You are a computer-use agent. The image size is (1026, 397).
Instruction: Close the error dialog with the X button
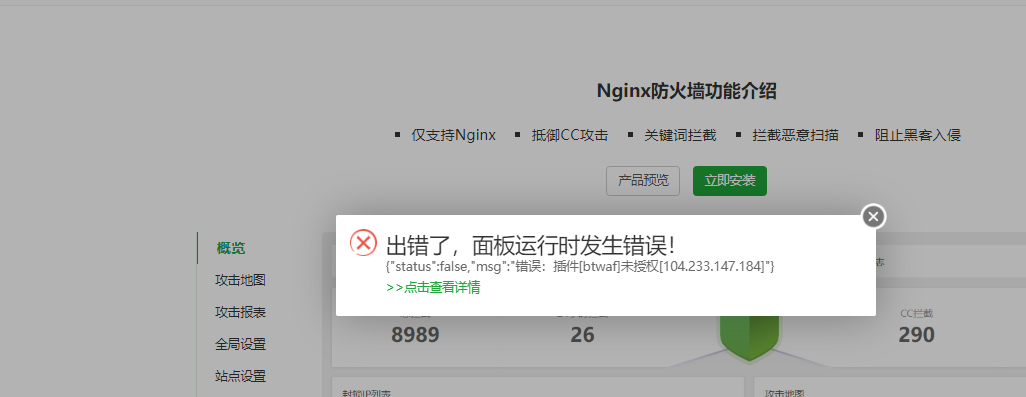click(x=874, y=216)
